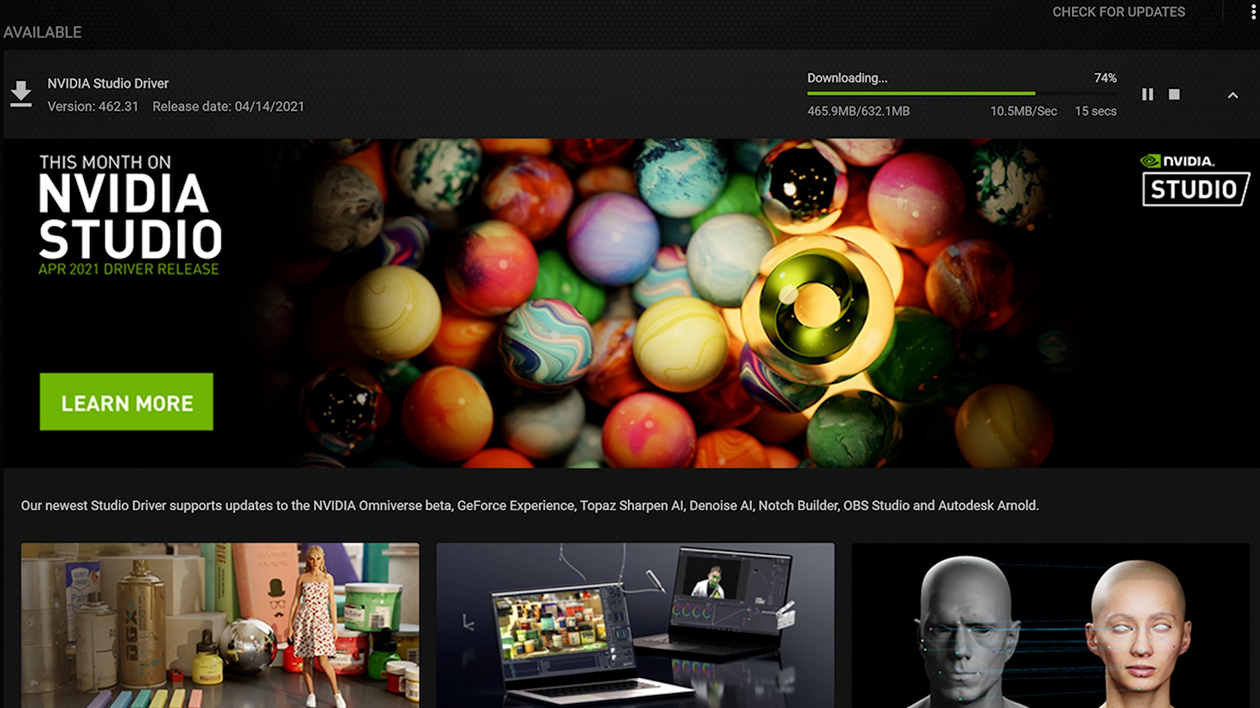Click the Version: 462.31 text
Image resolution: width=1260 pixels, height=708 pixels.
point(93,107)
